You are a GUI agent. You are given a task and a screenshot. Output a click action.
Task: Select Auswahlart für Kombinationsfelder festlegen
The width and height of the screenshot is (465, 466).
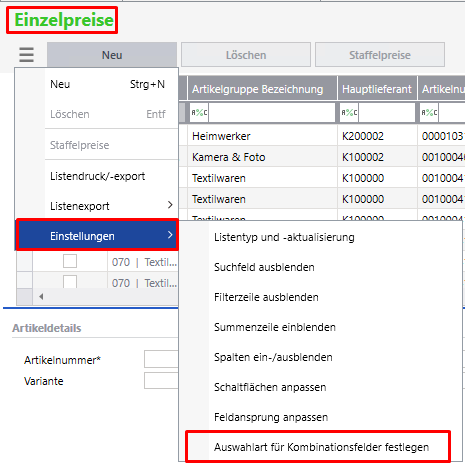point(318,447)
